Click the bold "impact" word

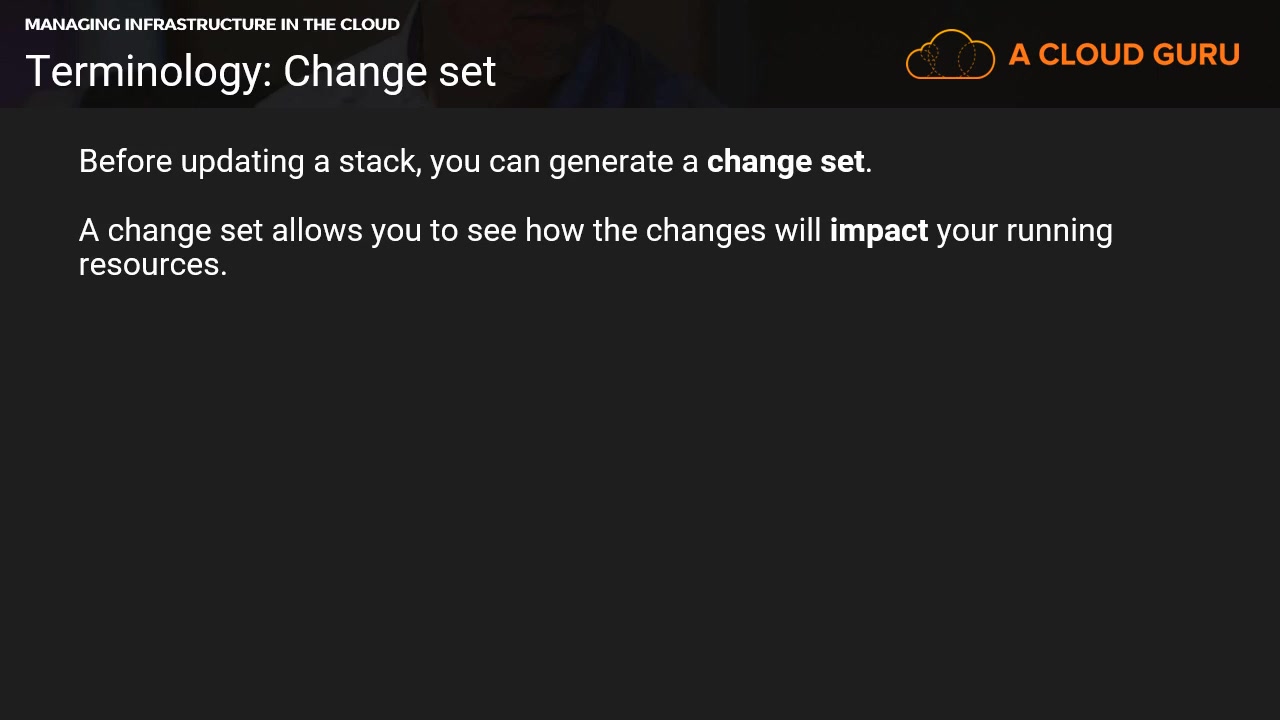[878, 231]
